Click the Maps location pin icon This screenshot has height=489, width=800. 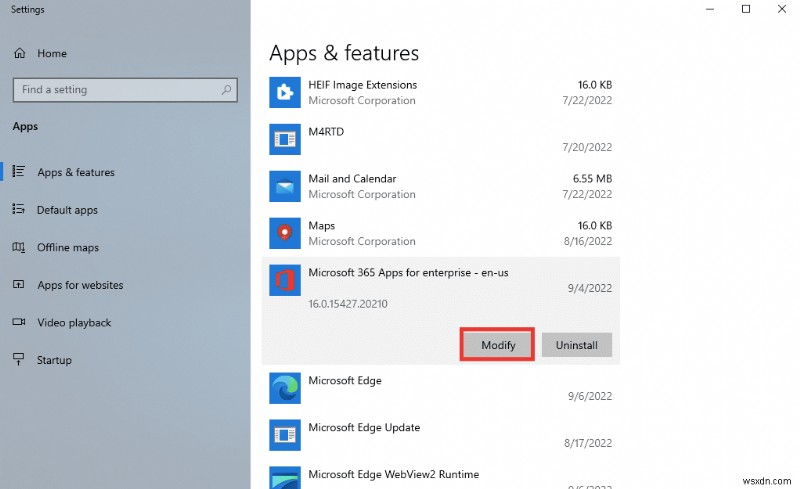285,233
